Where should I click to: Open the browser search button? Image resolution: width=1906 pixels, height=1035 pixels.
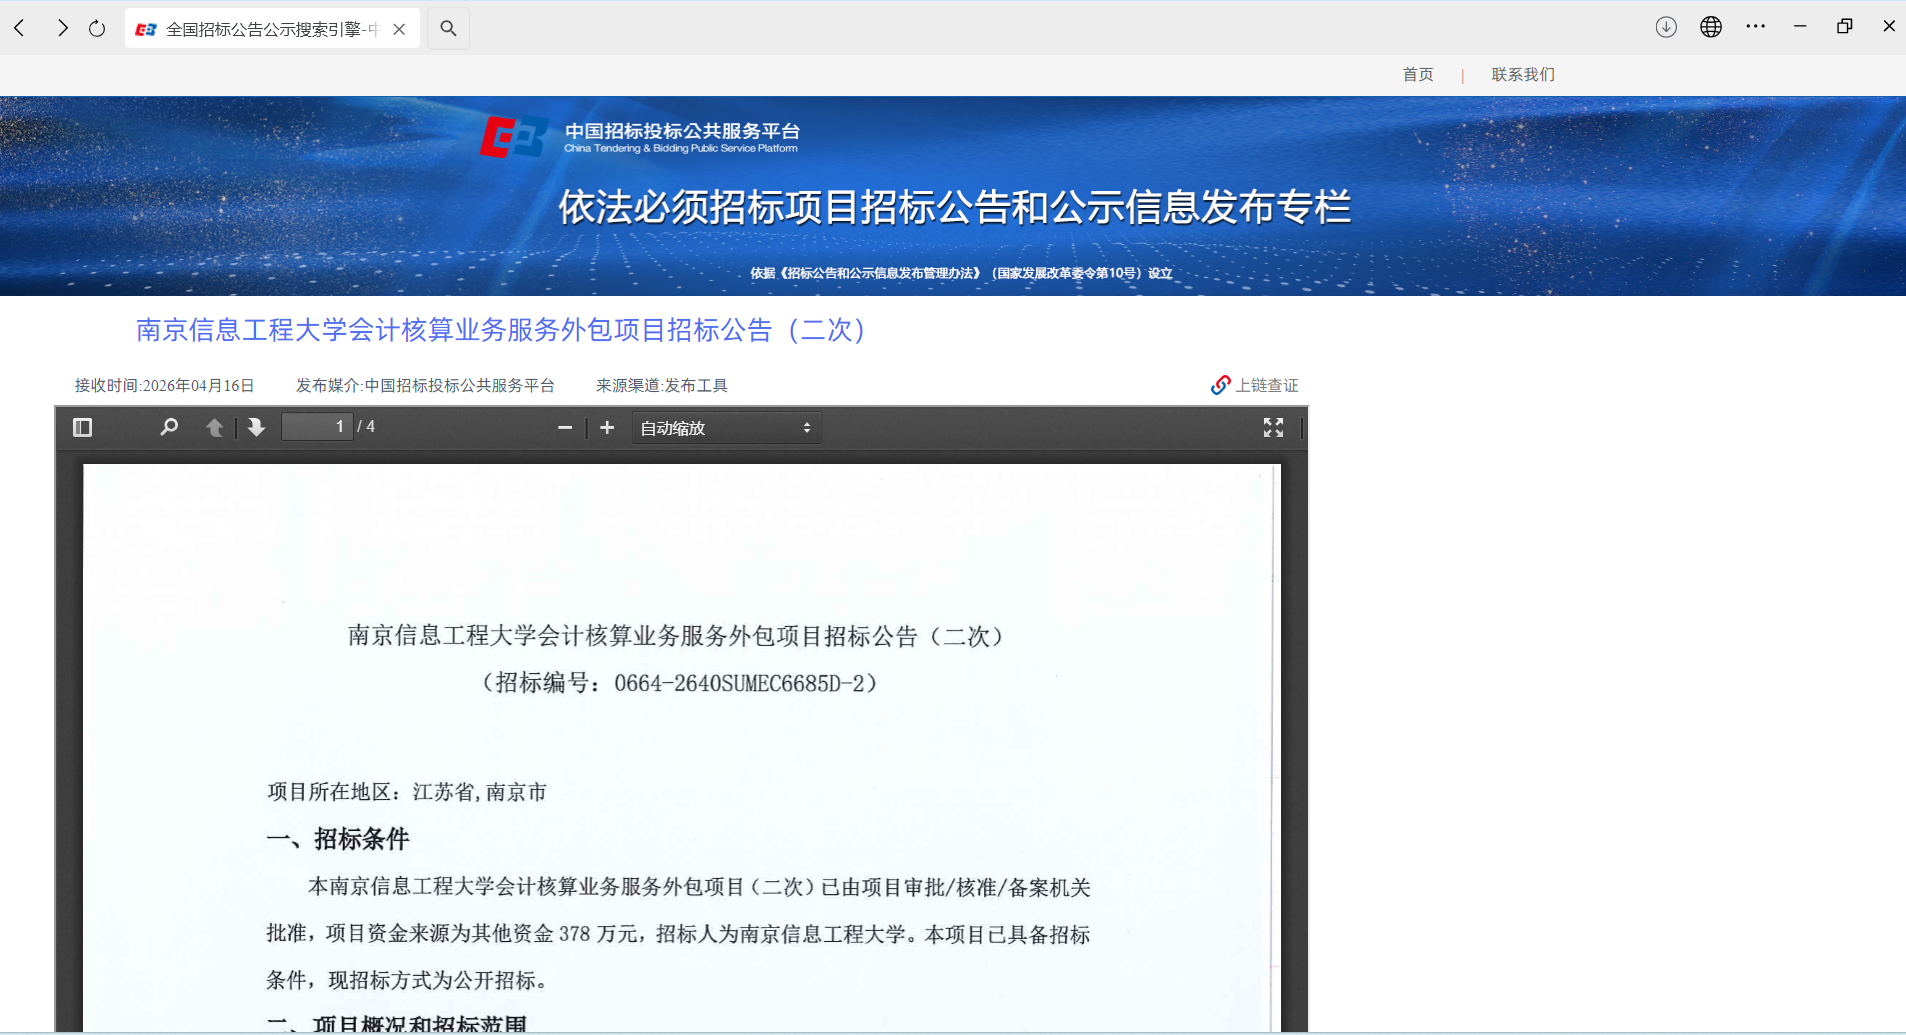point(448,28)
